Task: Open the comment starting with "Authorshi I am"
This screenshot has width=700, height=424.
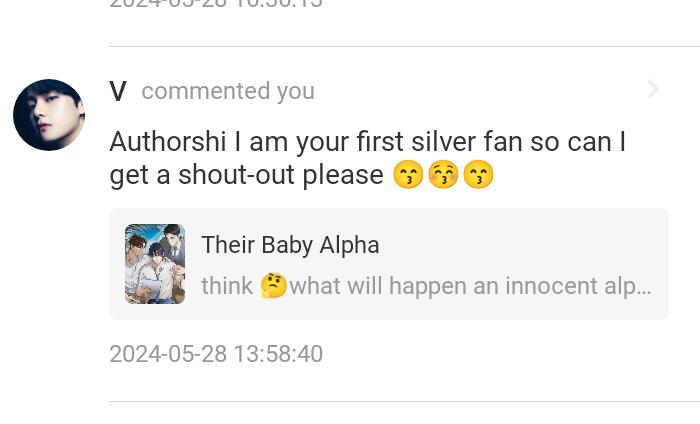Action: click(x=367, y=142)
